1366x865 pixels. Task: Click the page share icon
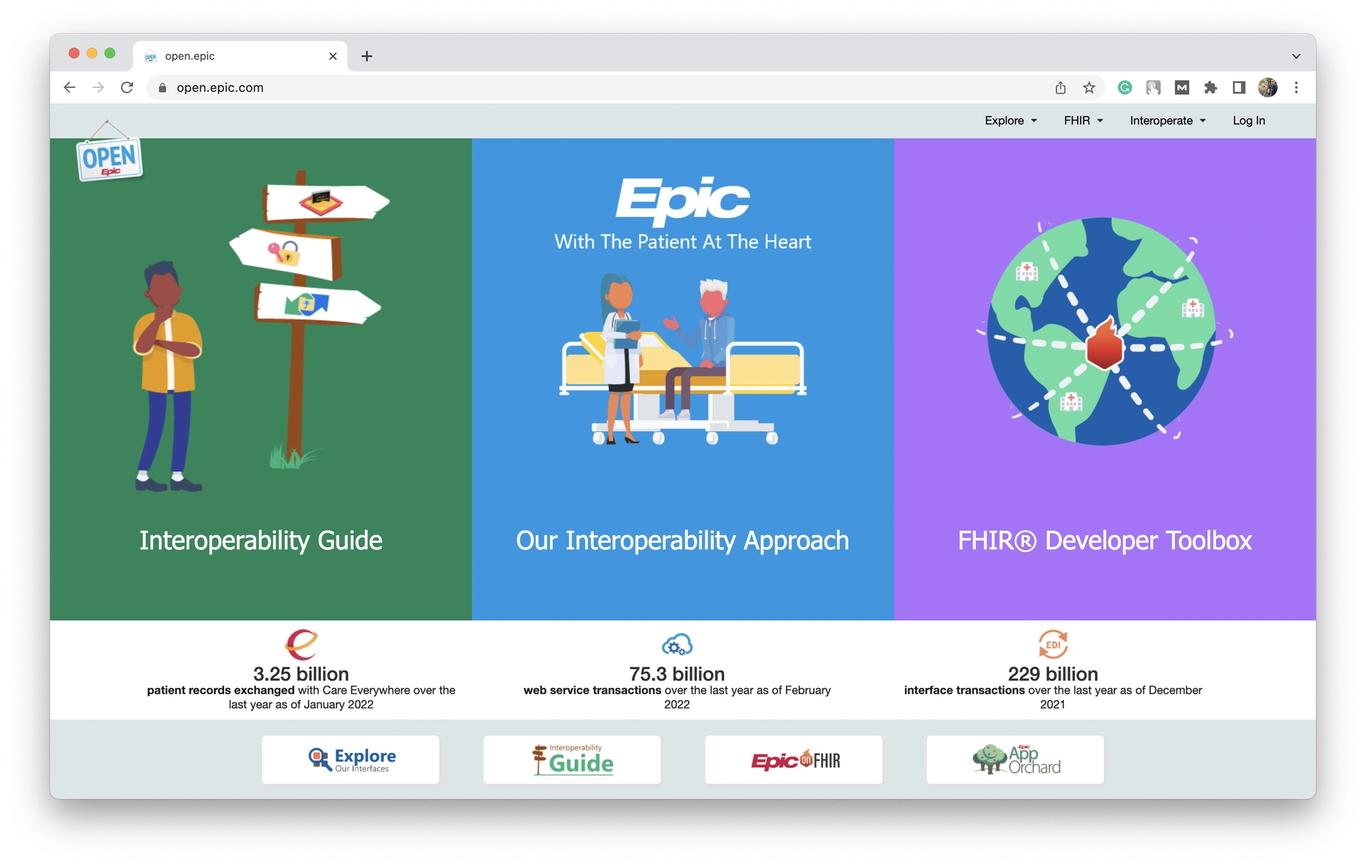pos(1060,87)
